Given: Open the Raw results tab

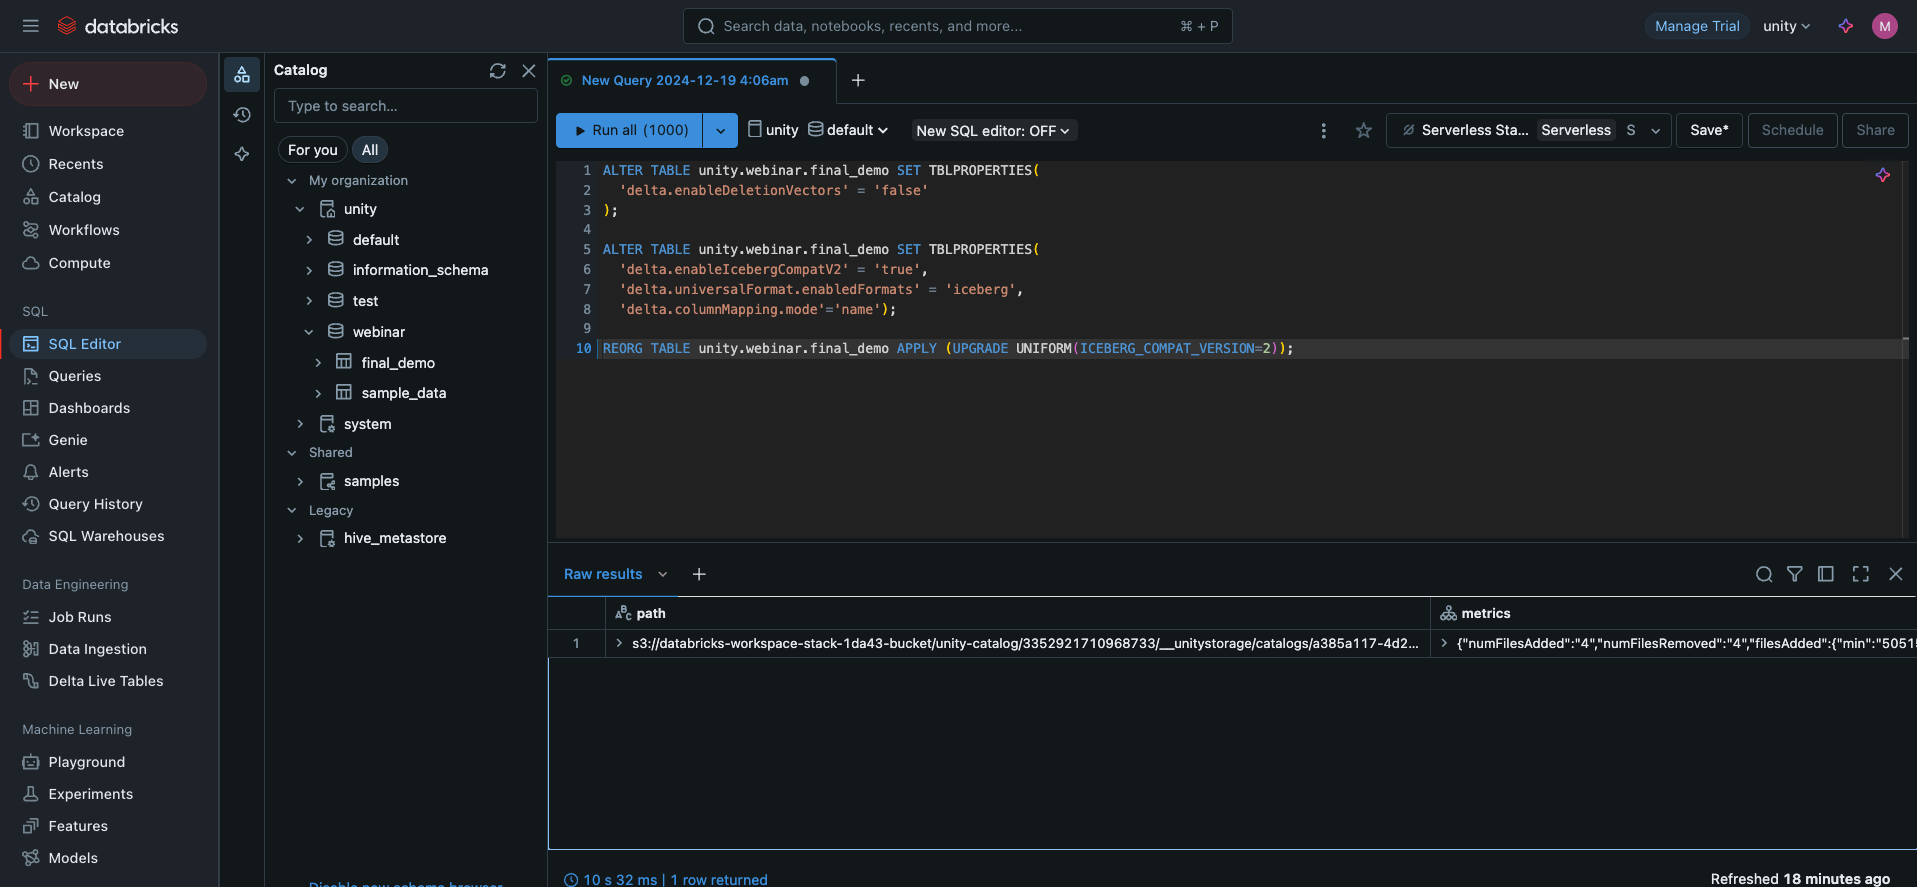Looking at the screenshot, I should click(x=603, y=574).
